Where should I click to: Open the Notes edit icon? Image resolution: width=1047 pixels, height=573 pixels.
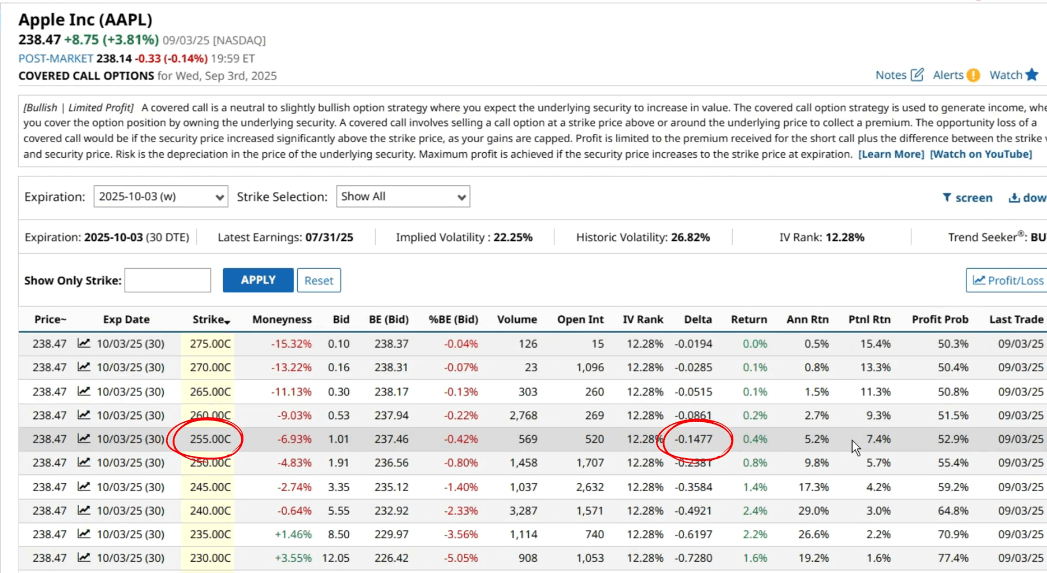917,75
